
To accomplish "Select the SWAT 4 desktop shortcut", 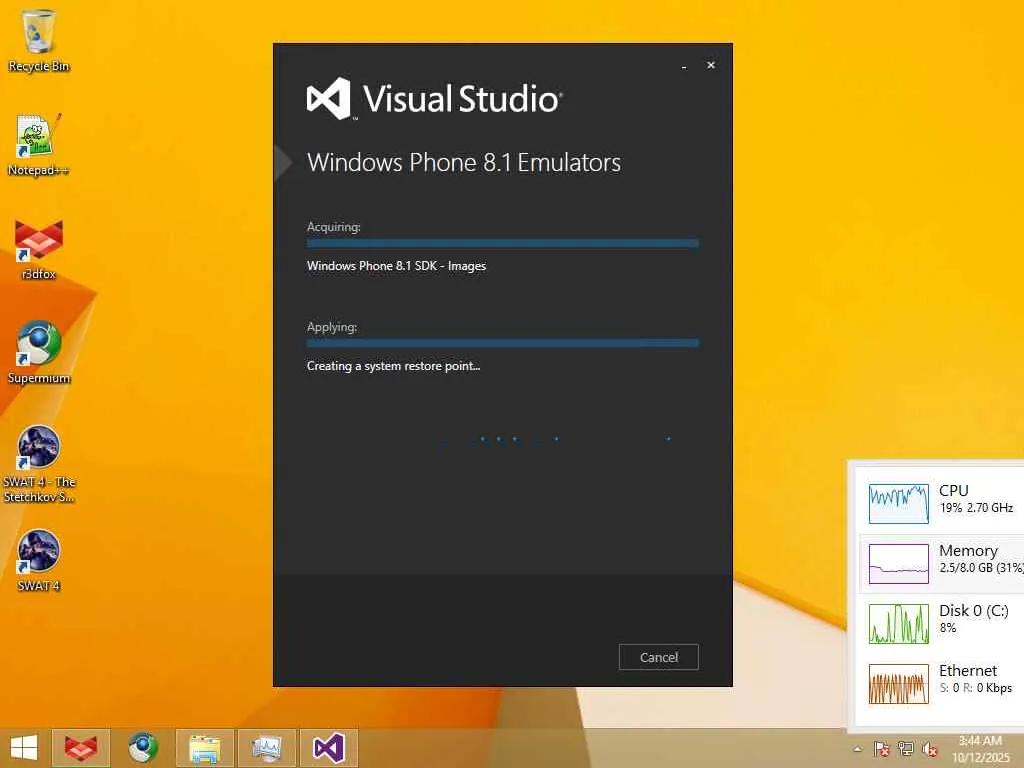I will pyautogui.click(x=39, y=560).
